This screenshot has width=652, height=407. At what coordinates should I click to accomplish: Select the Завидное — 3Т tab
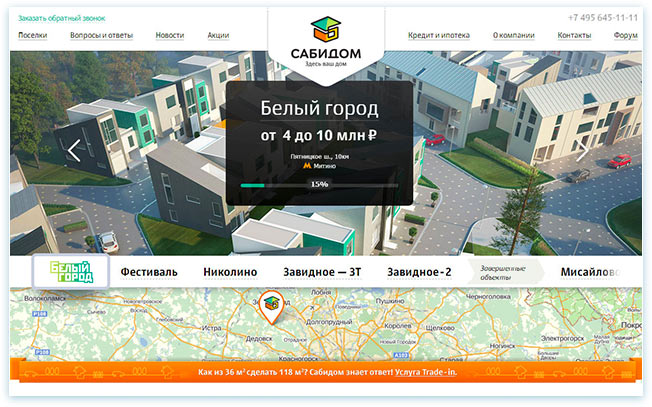click(x=323, y=272)
